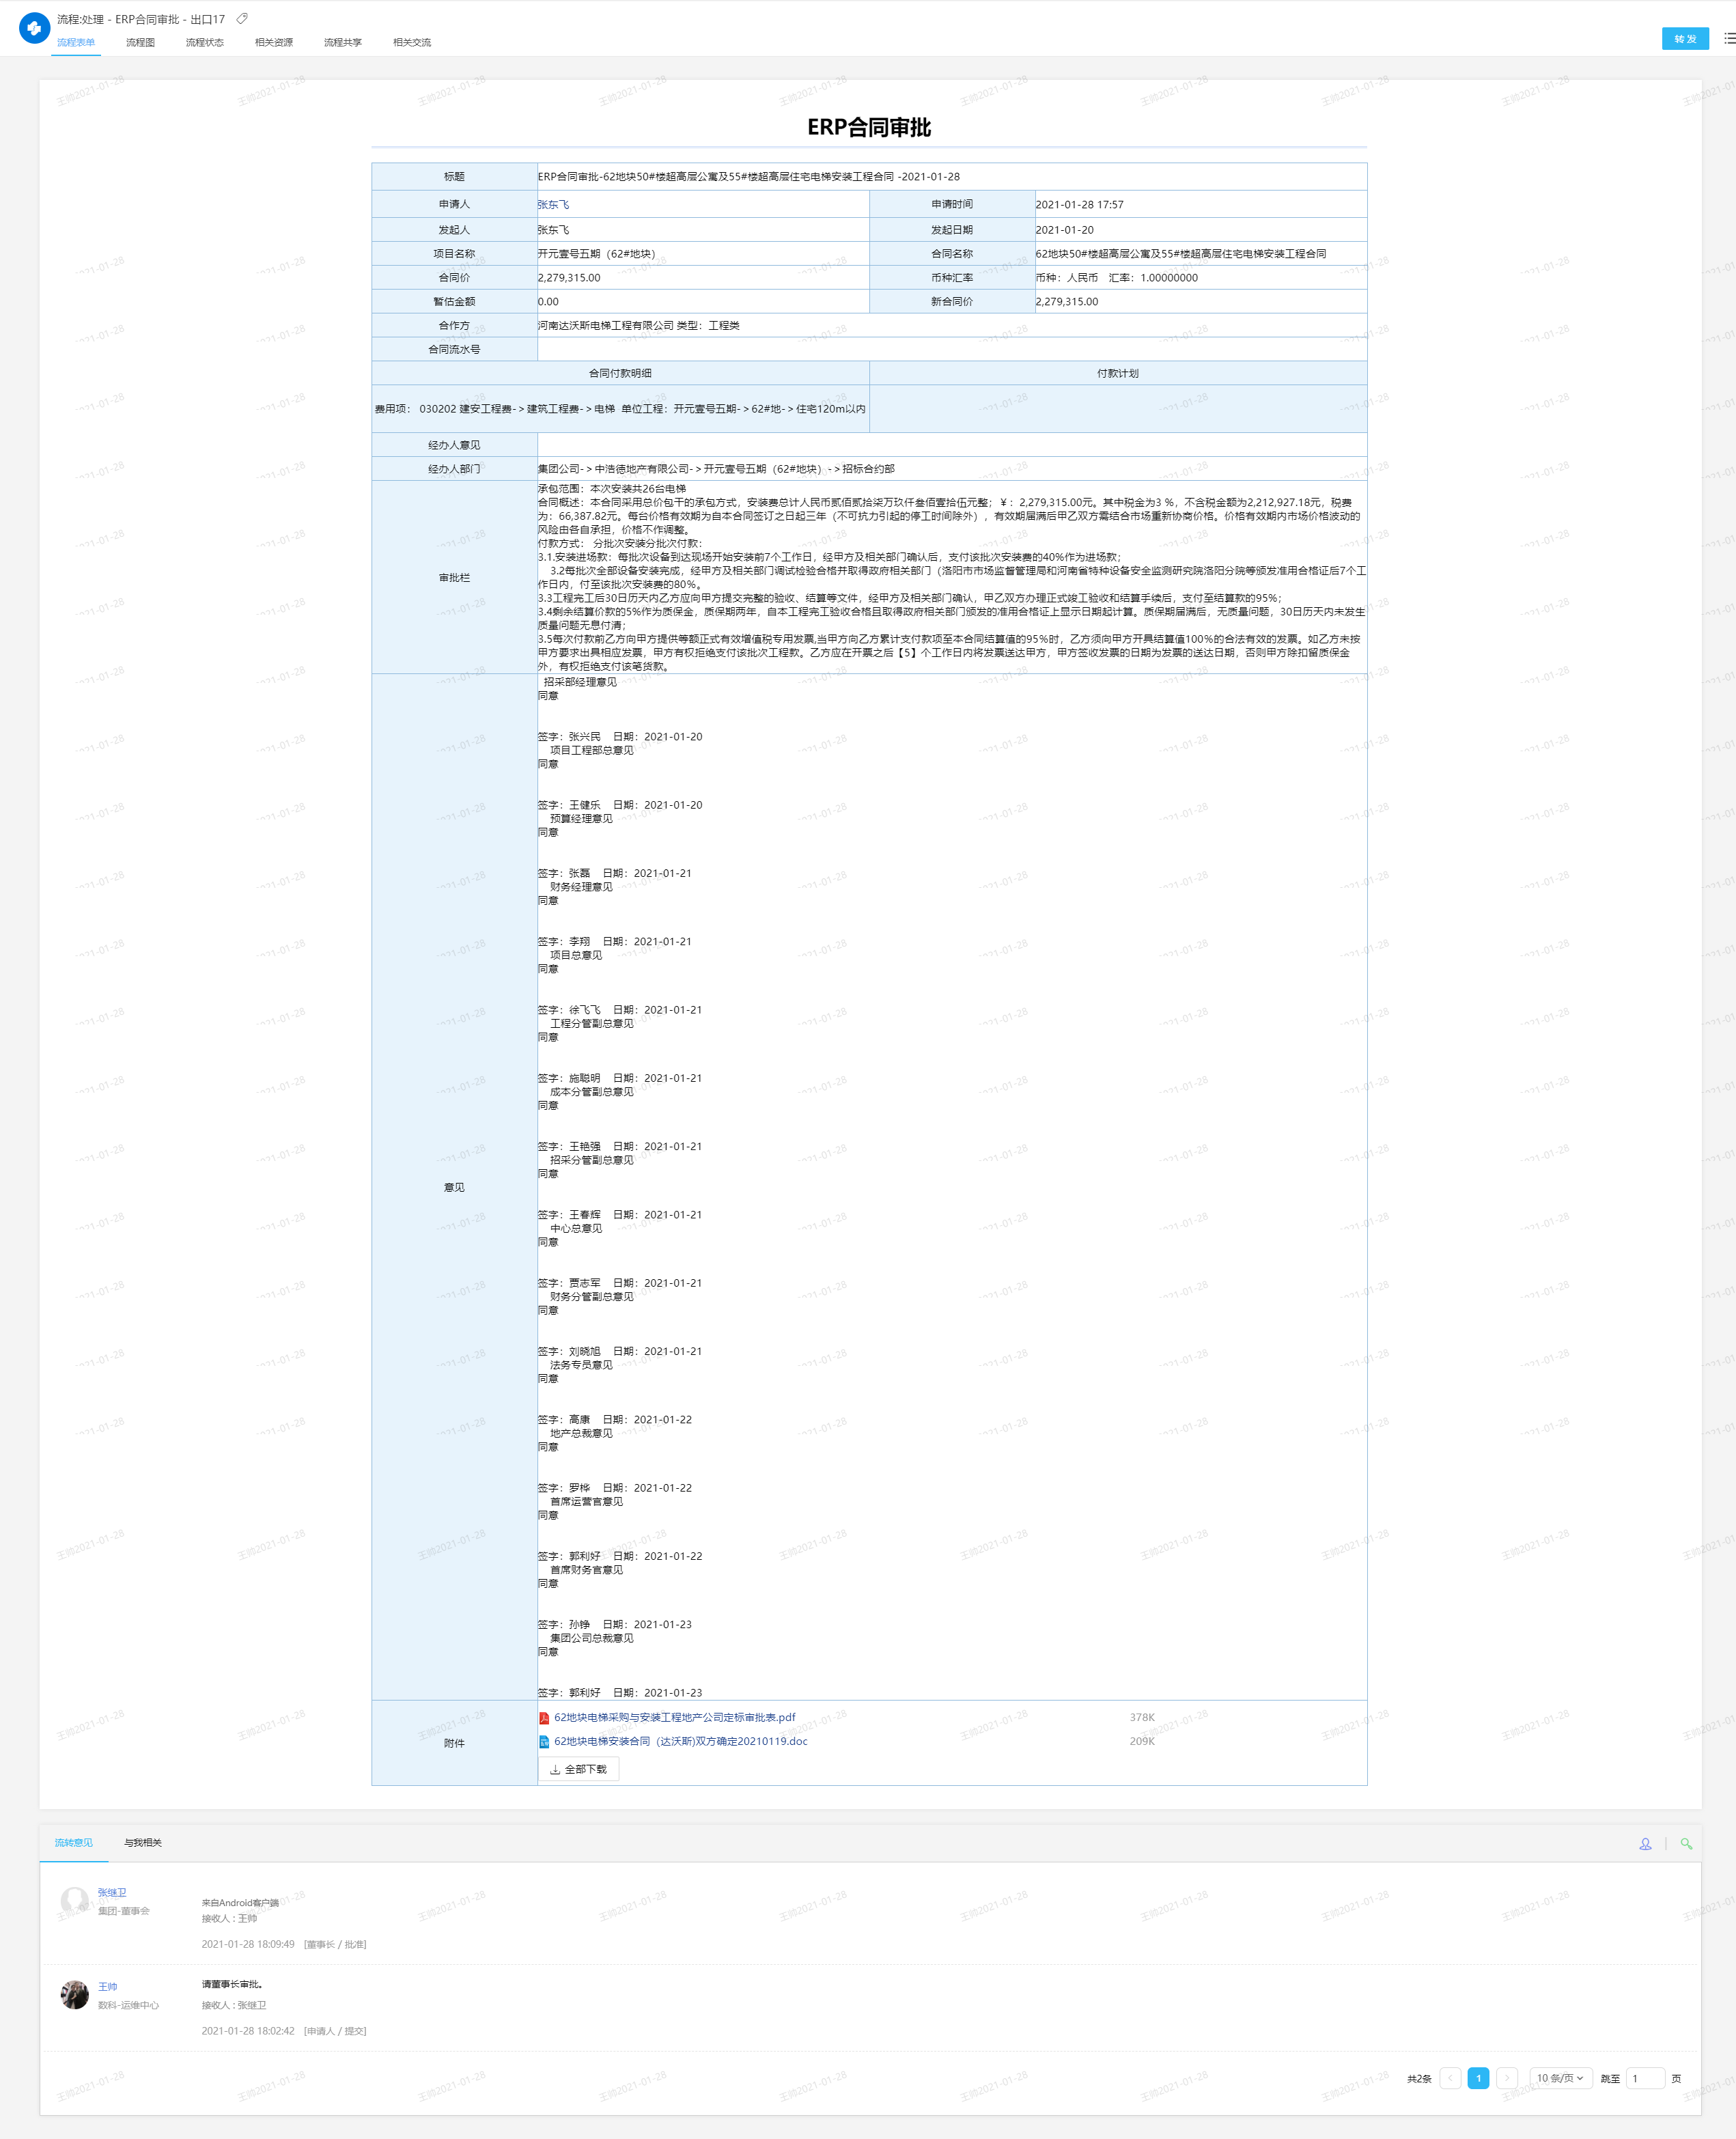Click the blue user filter icon

coord(1645,1843)
